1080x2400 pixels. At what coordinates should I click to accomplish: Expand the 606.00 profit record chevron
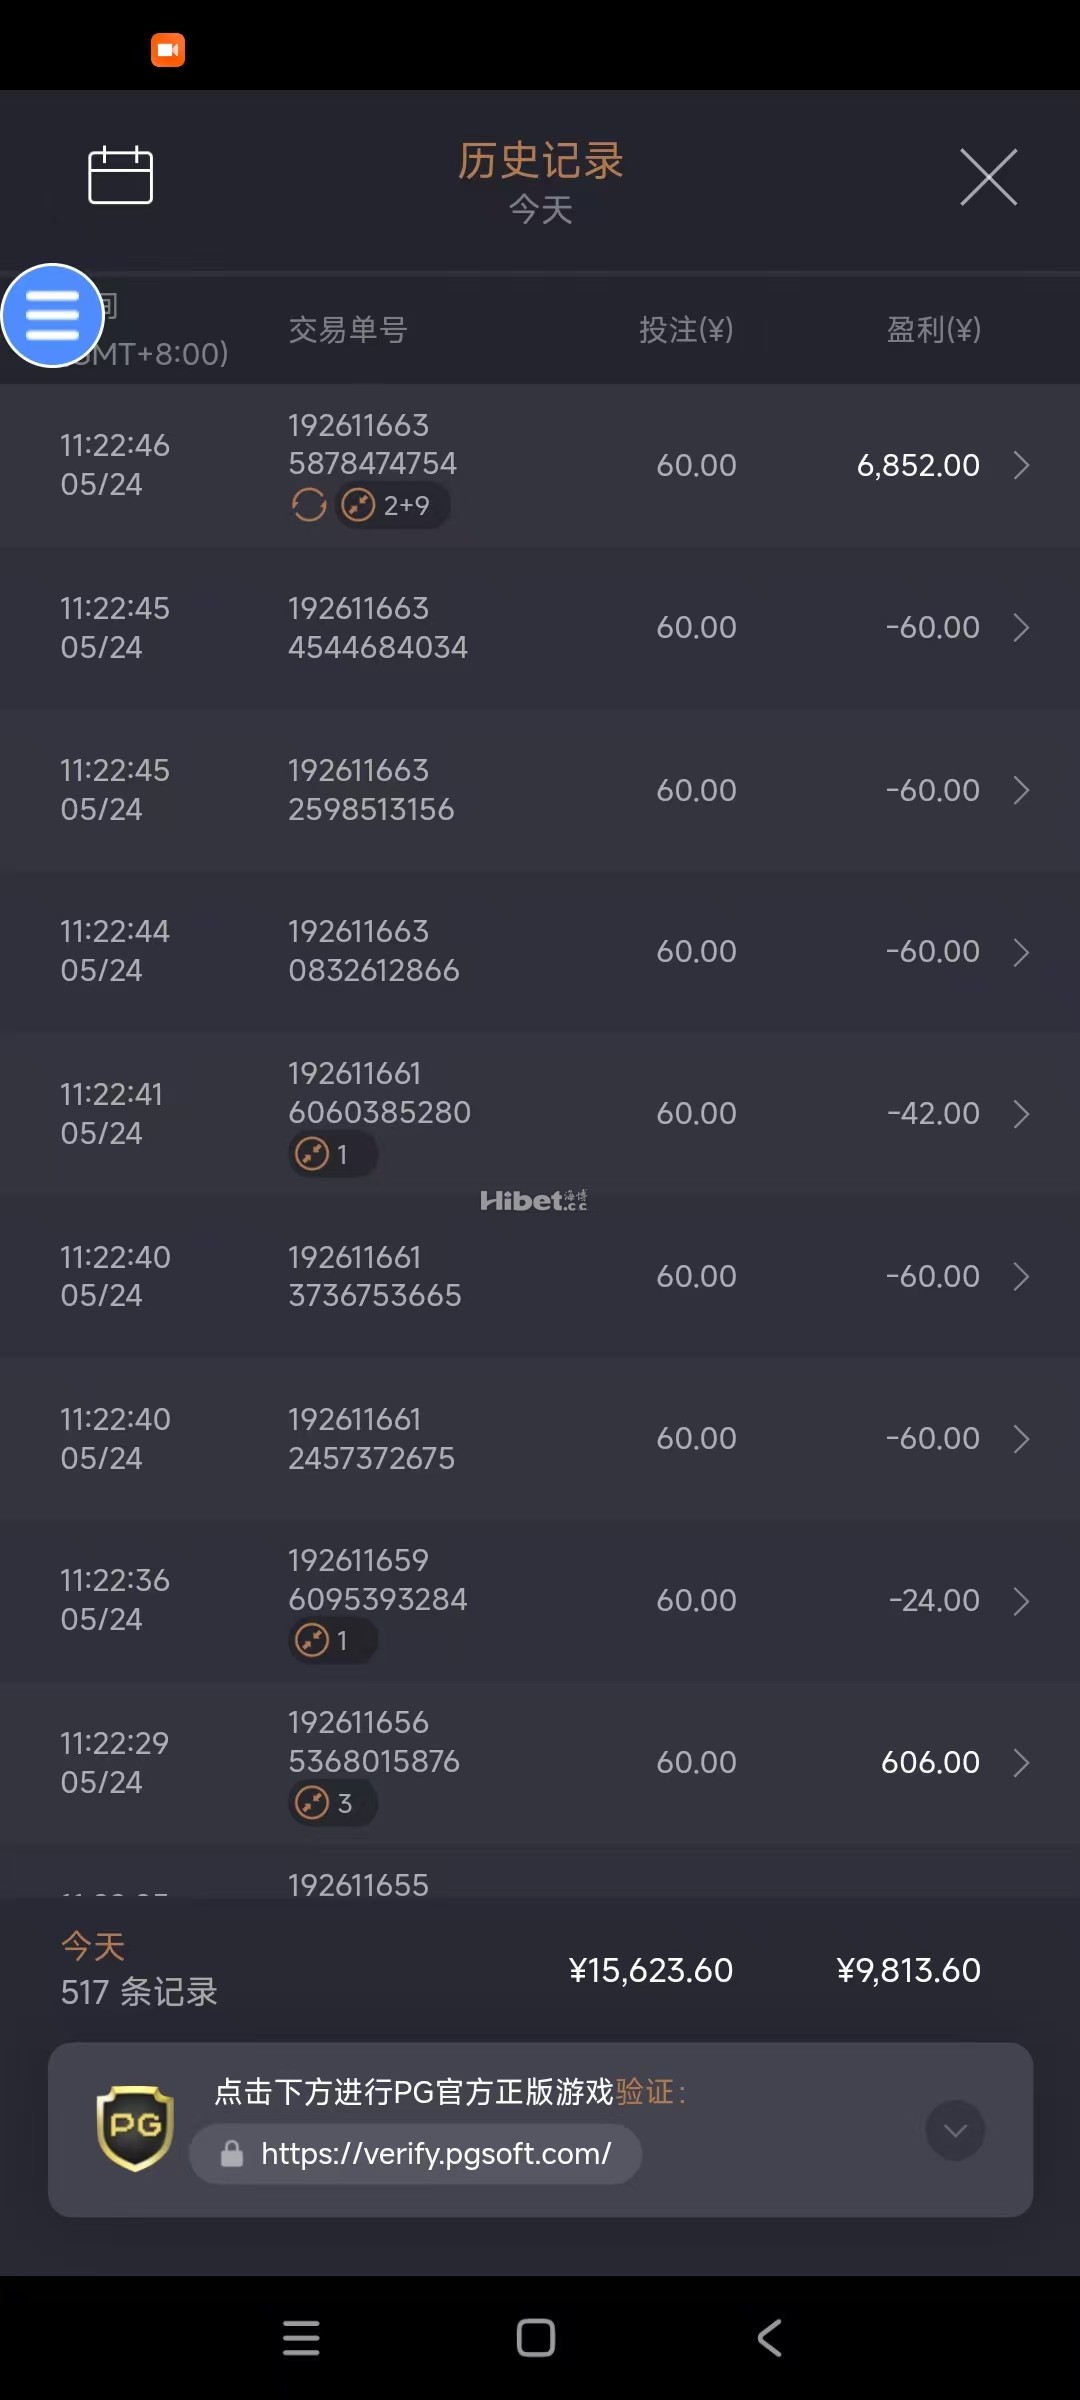point(1021,1763)
